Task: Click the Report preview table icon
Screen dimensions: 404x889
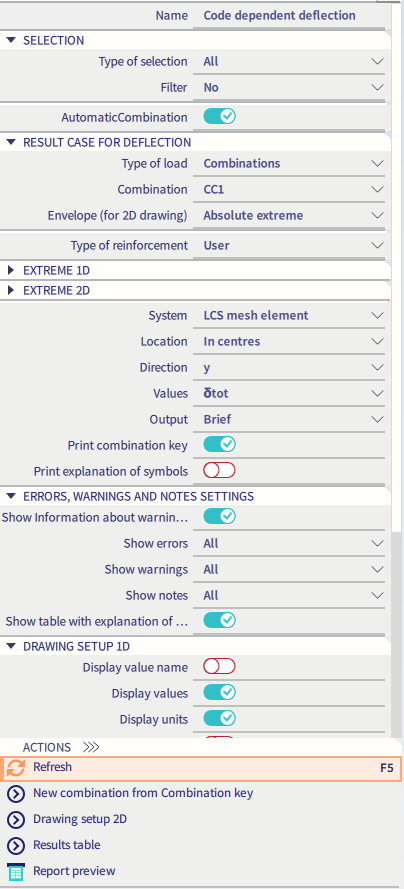Action: 16,871
